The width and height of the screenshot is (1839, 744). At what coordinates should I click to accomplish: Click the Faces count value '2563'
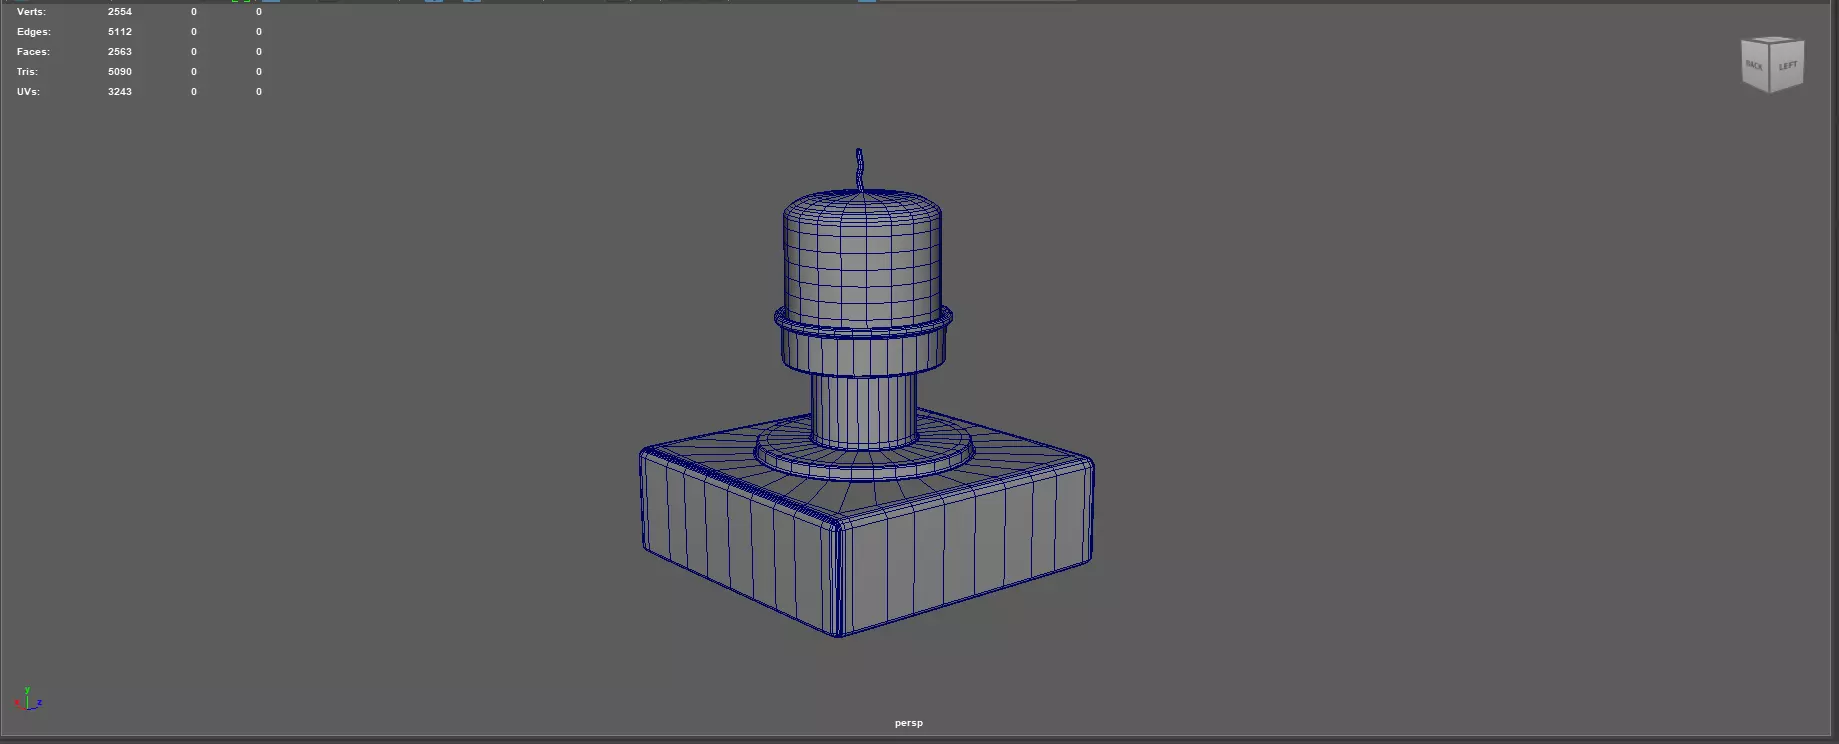pos(120,52)
